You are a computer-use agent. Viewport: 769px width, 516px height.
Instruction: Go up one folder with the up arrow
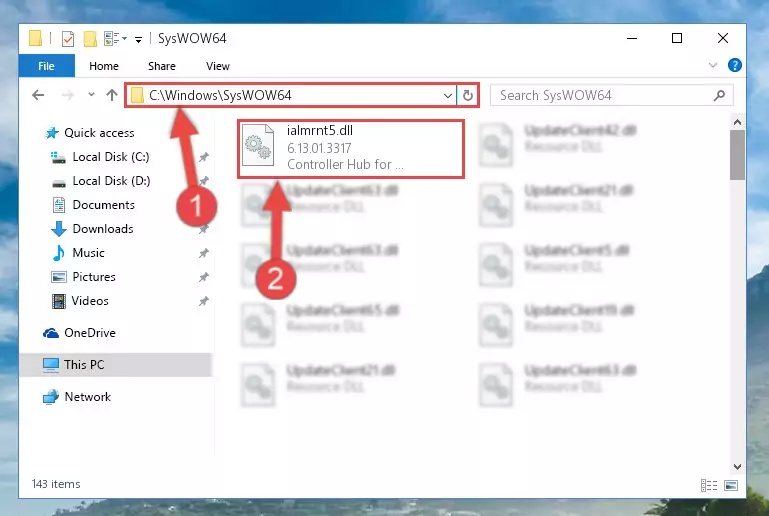112,95
